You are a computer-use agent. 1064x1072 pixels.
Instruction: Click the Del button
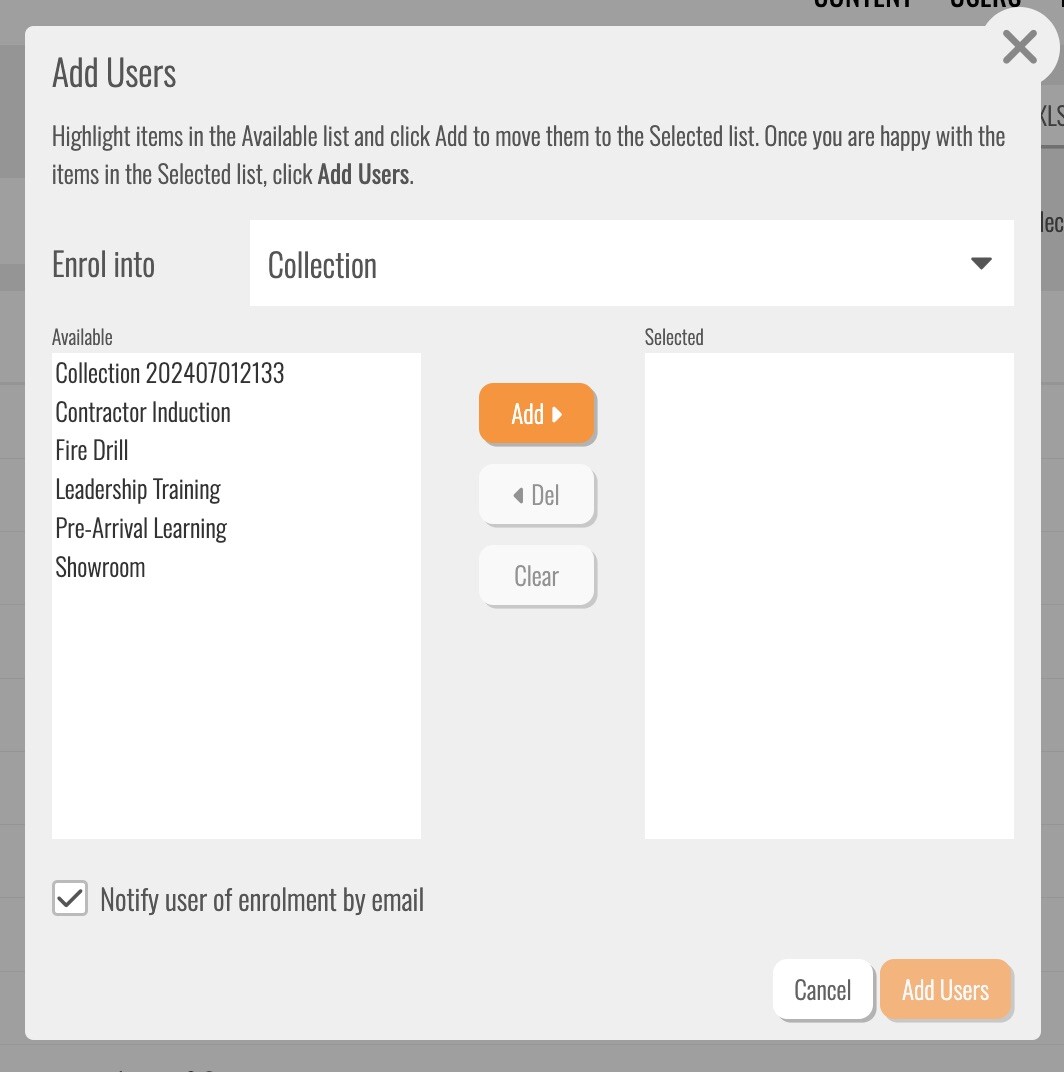tap(537, 495)
